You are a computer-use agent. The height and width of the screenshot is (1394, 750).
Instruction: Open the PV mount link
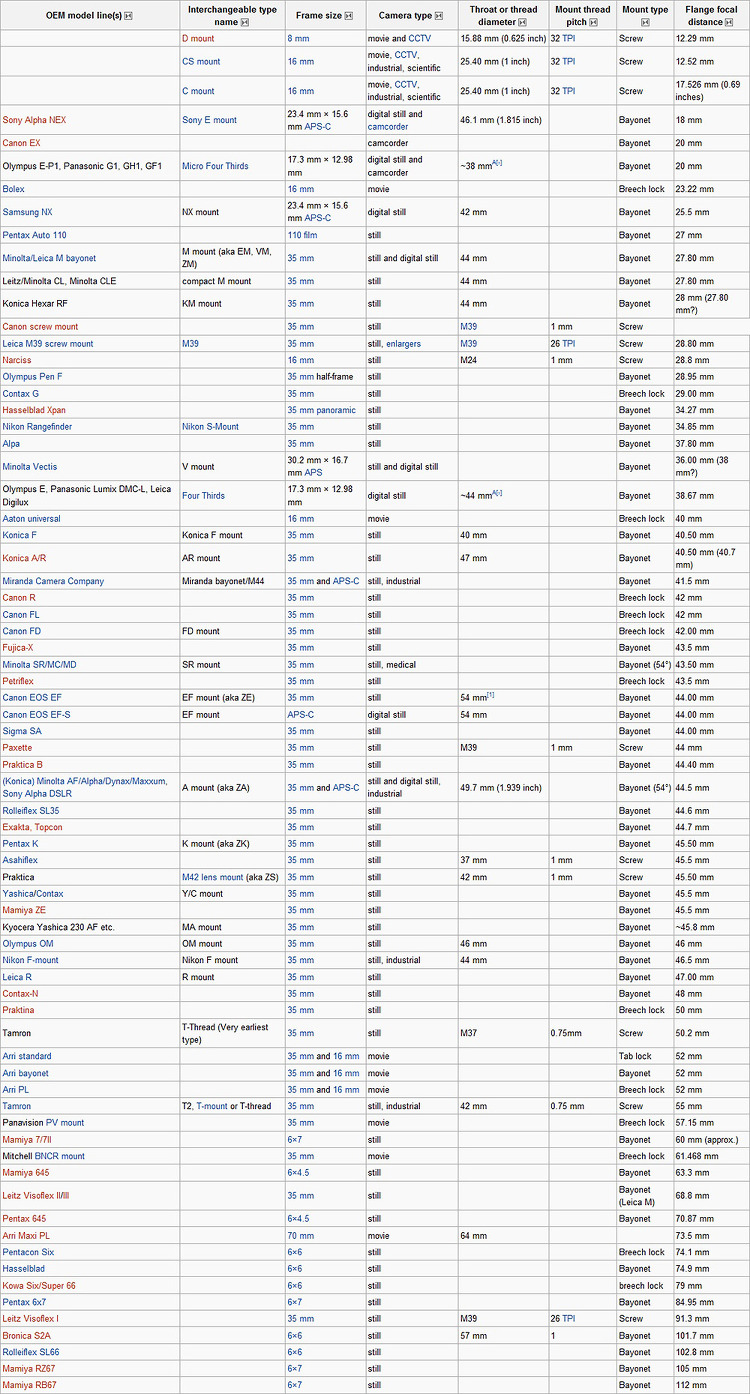[x=65, y=1122]
